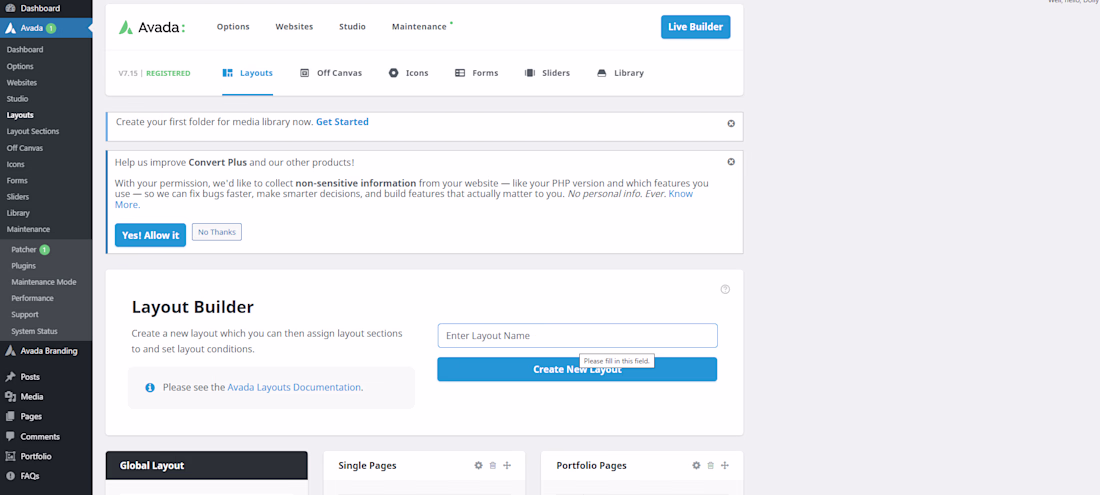Open the Forms tab icon
This screenshot has height=495, width=1100.
click(x=460, y=73)
